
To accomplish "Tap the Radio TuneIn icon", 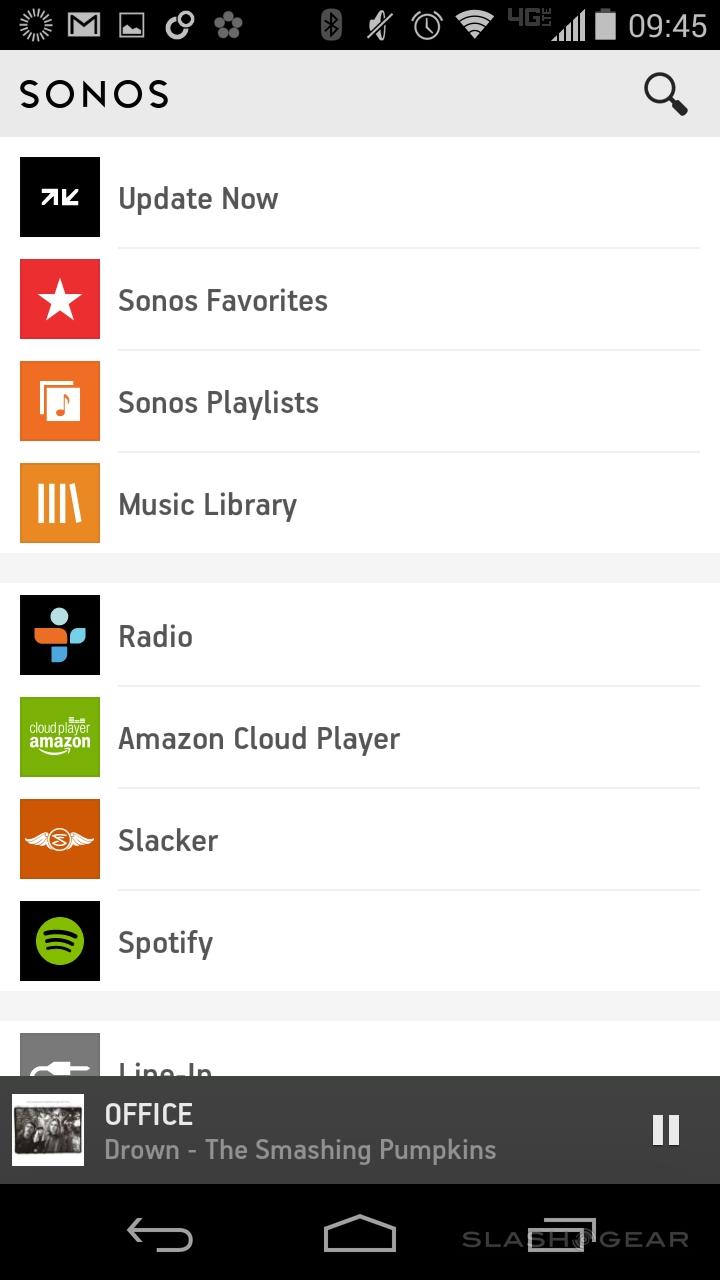I will 60,635.
